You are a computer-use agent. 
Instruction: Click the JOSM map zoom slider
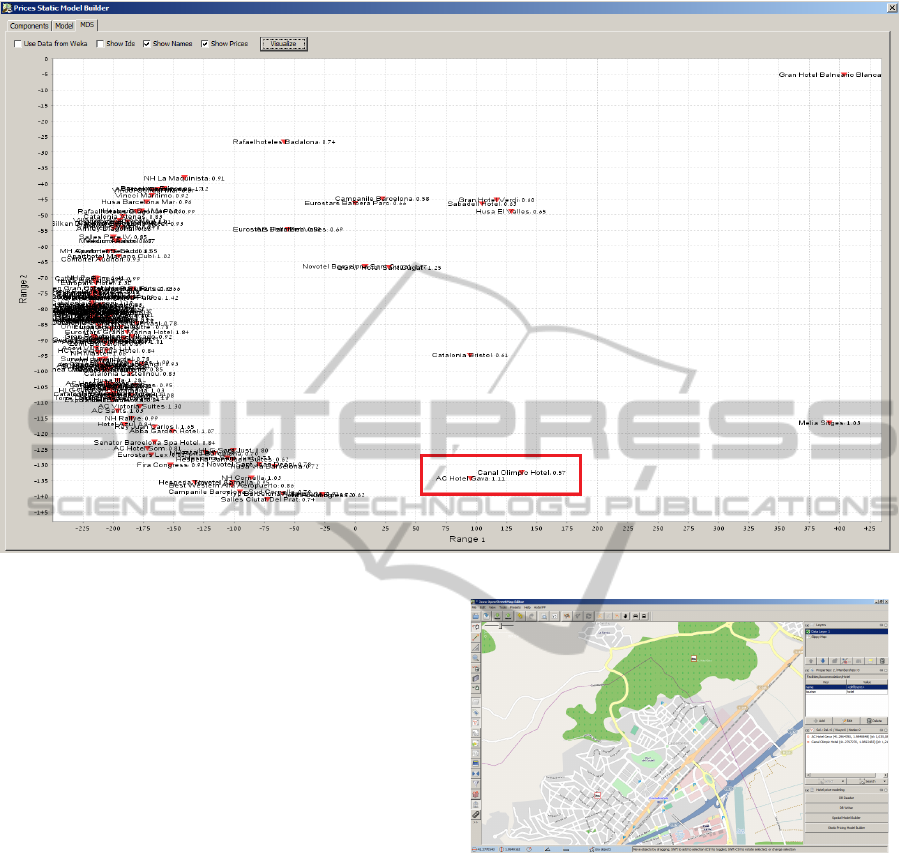[500, 626]
